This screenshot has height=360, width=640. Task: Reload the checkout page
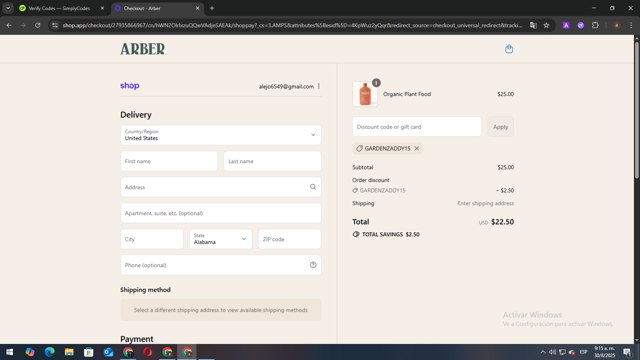pos(38,25)
